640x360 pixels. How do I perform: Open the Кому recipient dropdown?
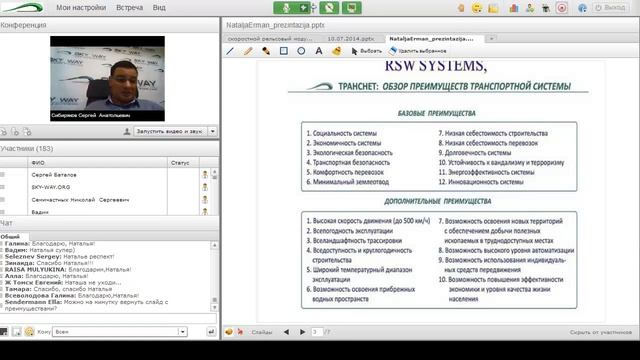point(120,332)
